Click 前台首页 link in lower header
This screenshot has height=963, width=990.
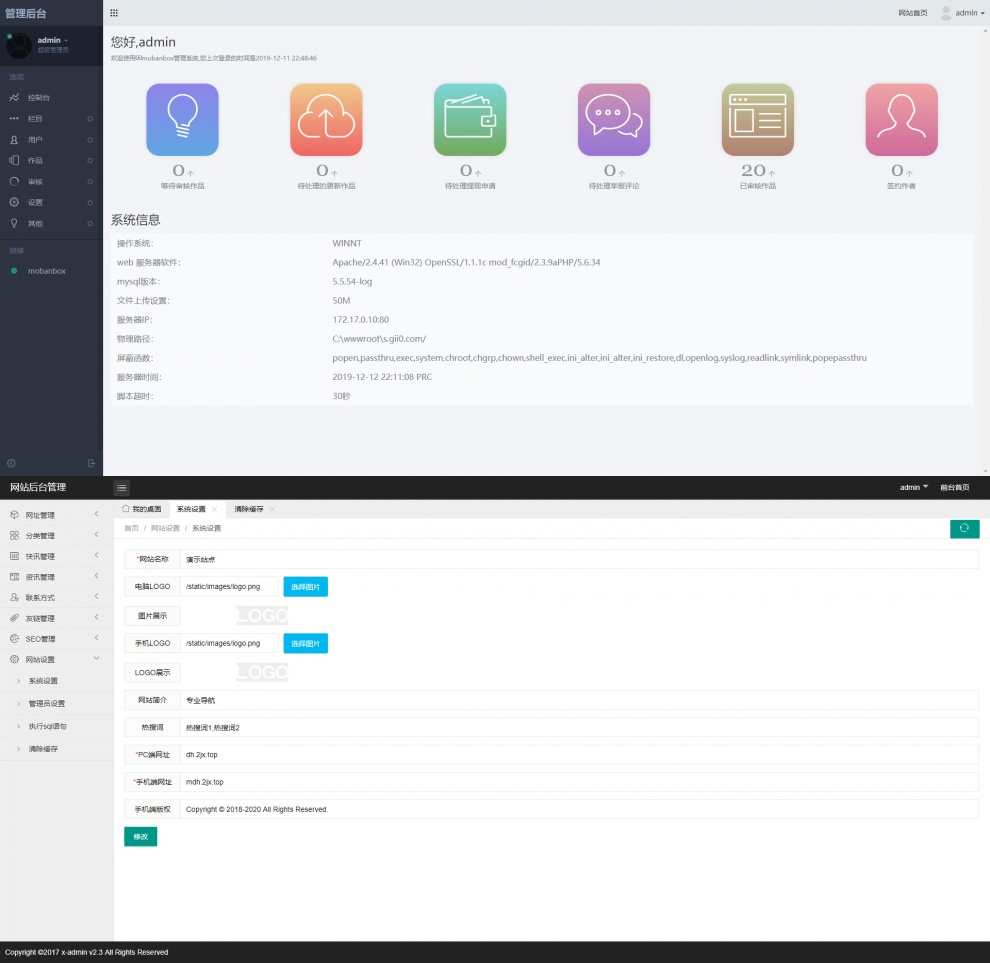955,487
